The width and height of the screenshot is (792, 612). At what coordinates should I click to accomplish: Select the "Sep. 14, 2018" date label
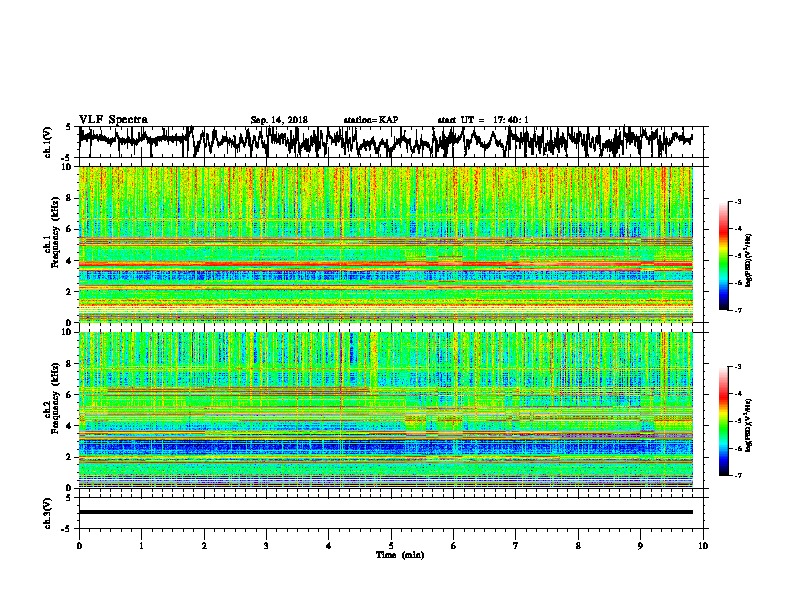[279, 120]
